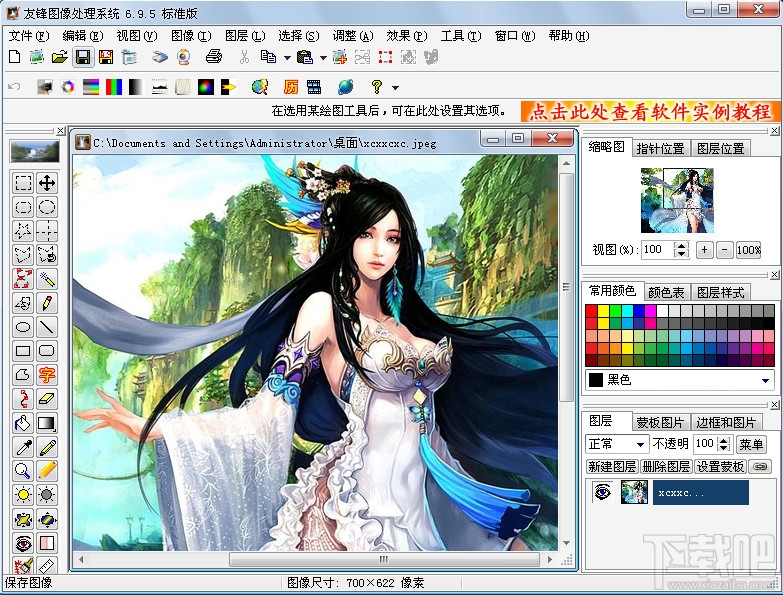This screenshot has height=595, width=783.
Task: Click the copy icon in toolbar
Action: [268, 57]
